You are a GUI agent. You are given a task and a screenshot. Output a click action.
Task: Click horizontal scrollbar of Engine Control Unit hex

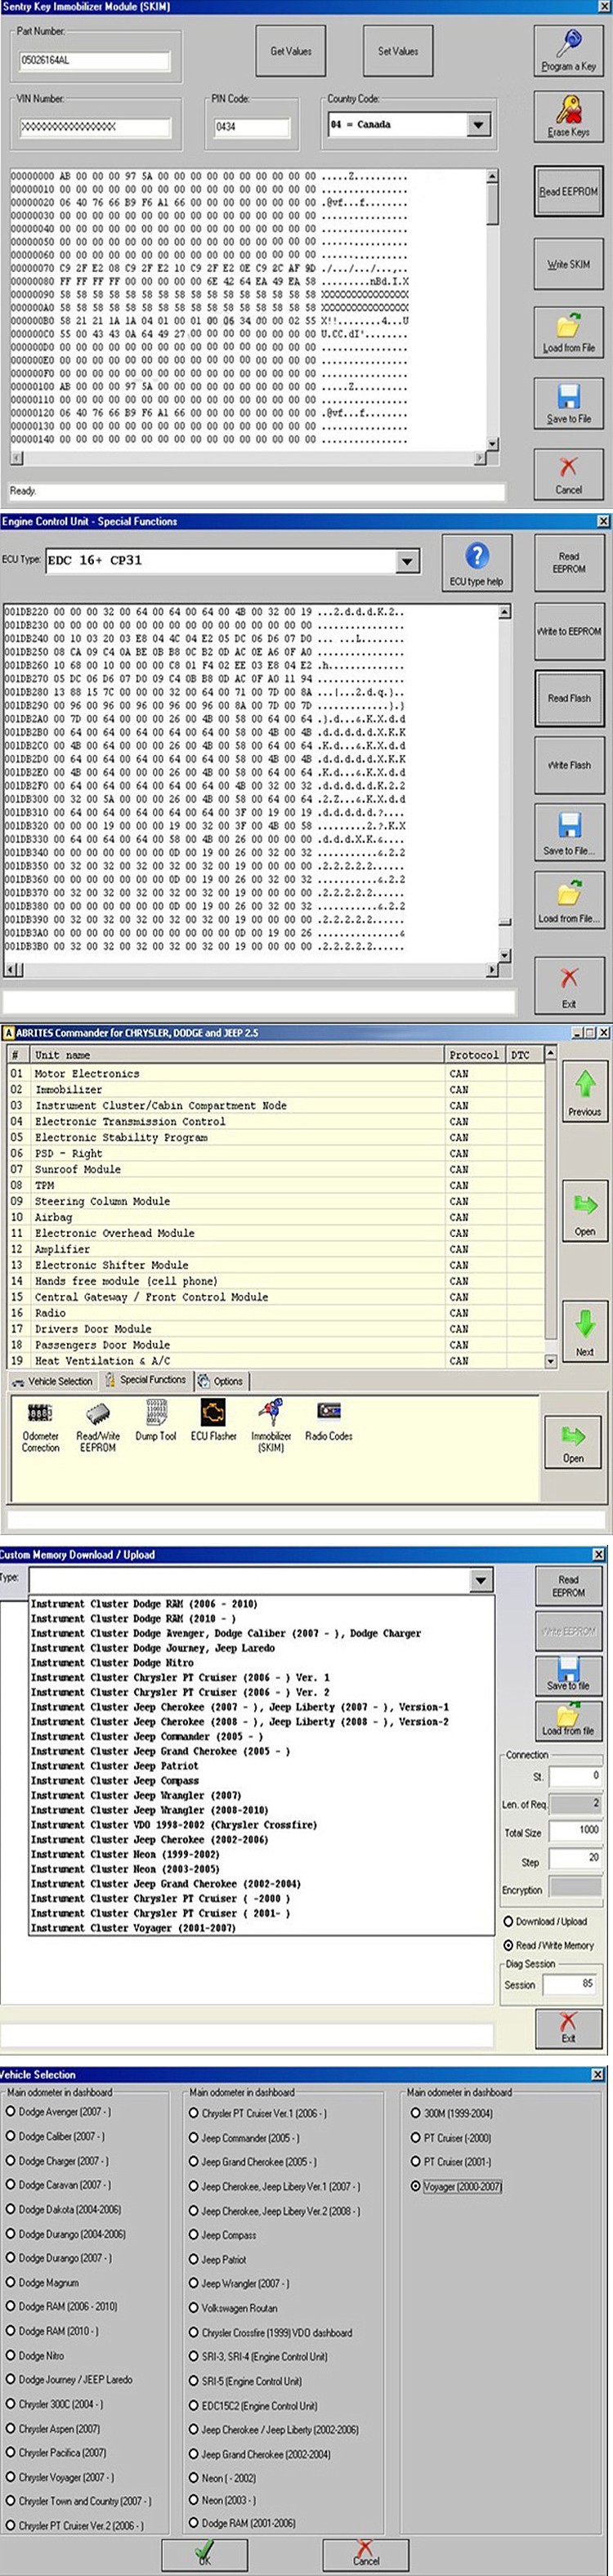[250, 969]
